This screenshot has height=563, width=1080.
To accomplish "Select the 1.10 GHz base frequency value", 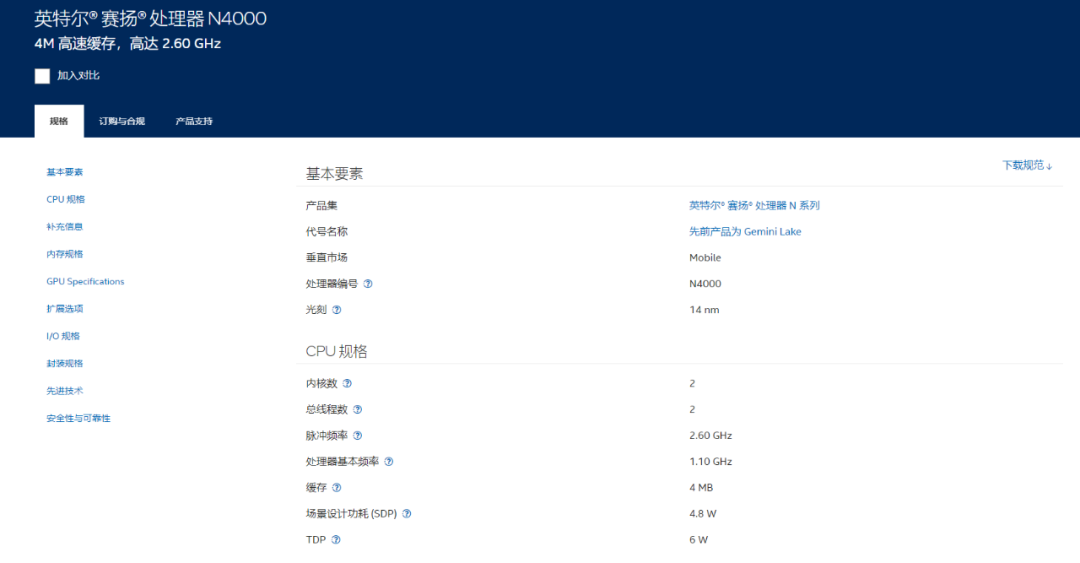I will [x=711, y=462].
